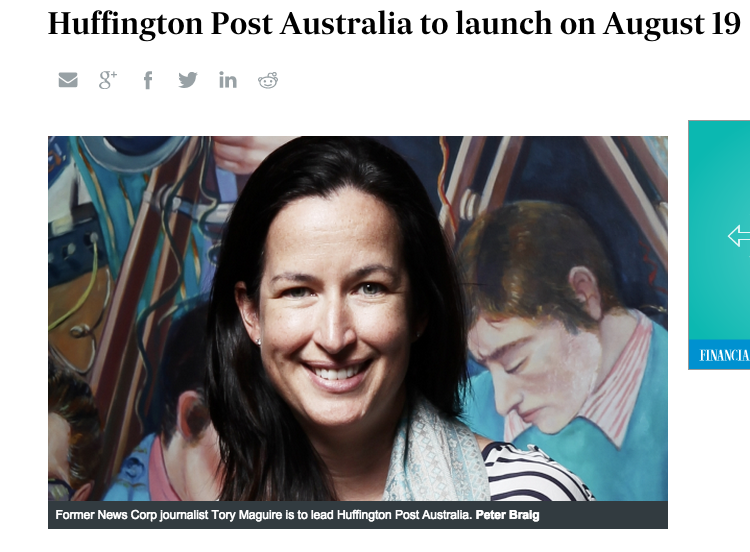750x552 pixels.
Task: Click 'Huffington Post Australia' in the caption text
Action: 405,515
